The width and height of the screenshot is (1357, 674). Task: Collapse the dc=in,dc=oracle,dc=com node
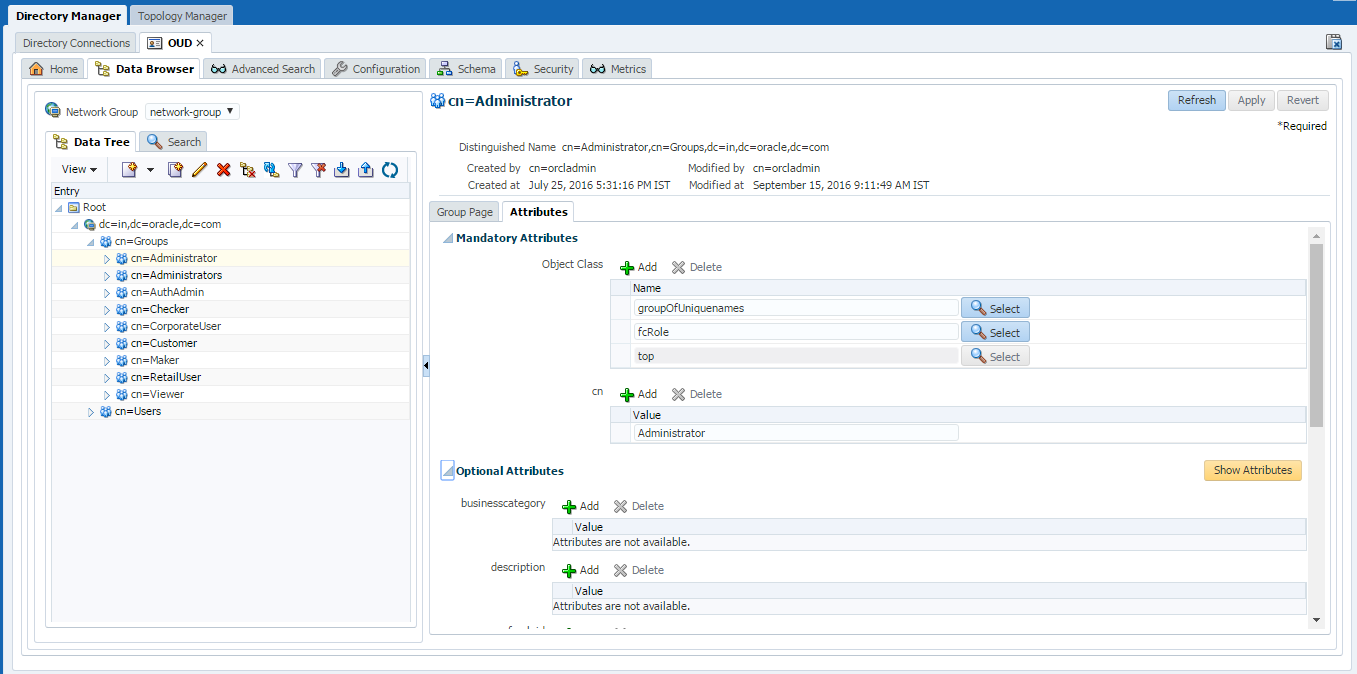tap(75, 225)
